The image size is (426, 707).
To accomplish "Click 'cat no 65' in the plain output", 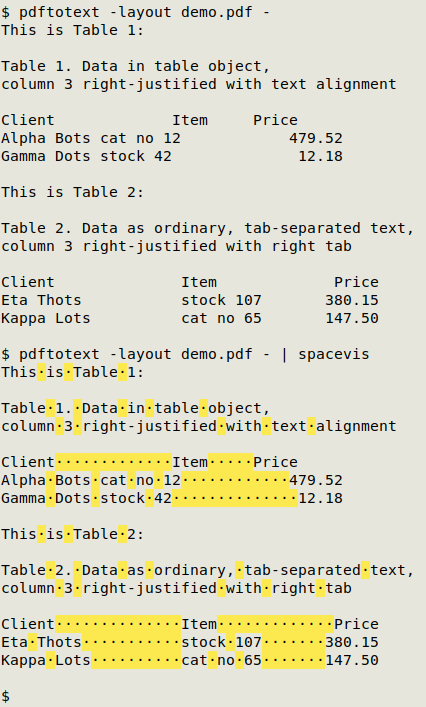I will (x=221, y=319).
